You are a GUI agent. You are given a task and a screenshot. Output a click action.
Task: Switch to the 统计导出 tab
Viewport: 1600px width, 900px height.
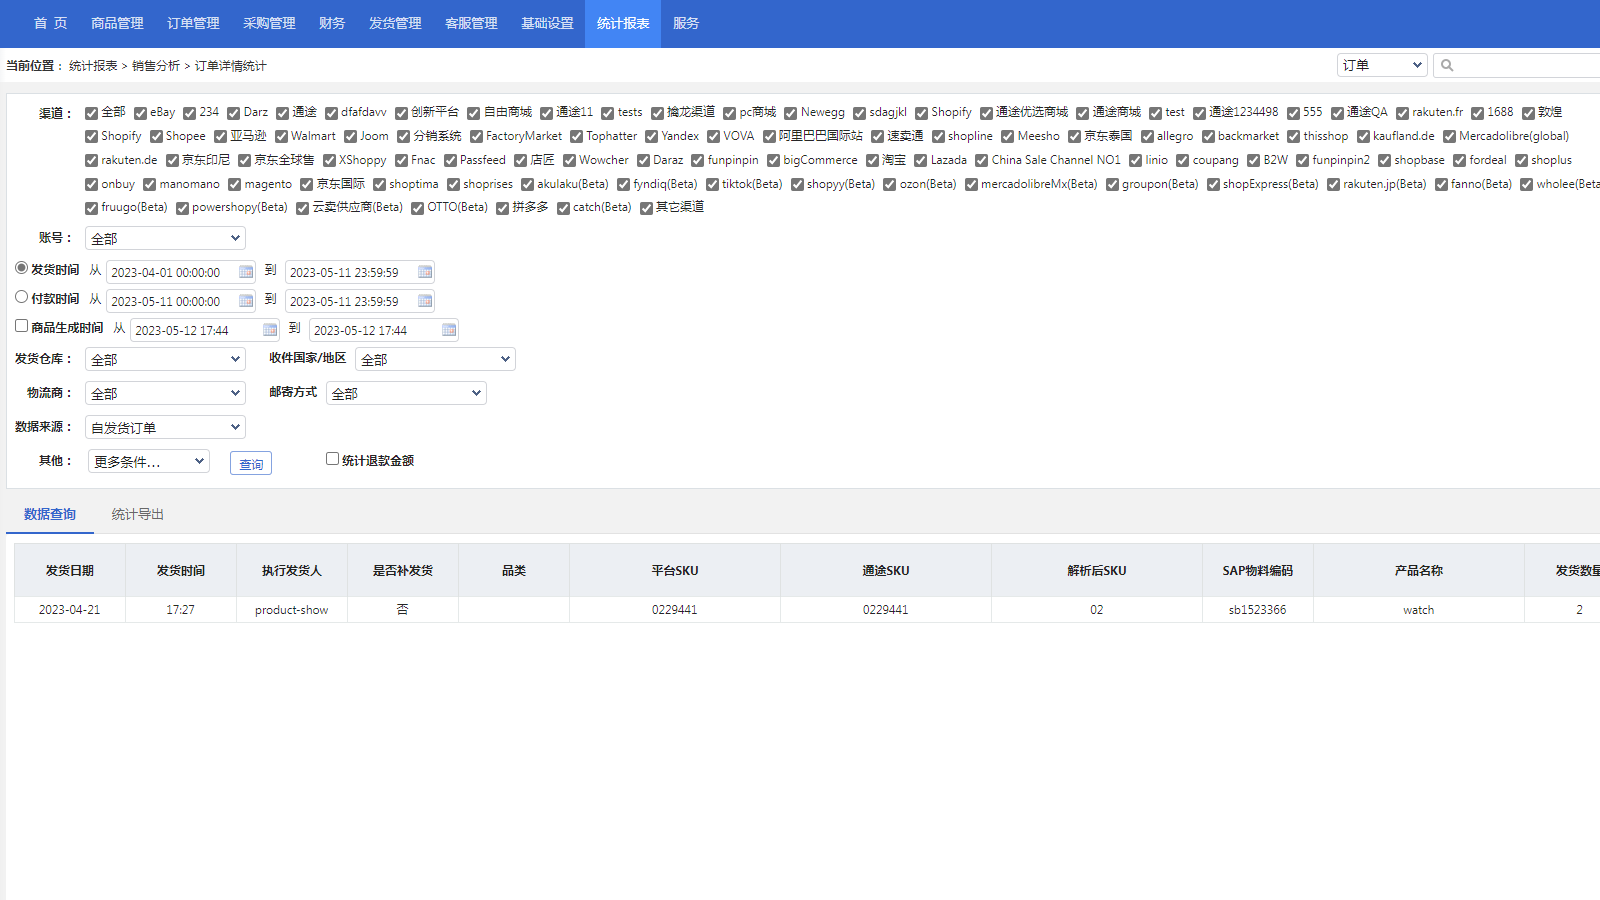click(x=138, y=514)
